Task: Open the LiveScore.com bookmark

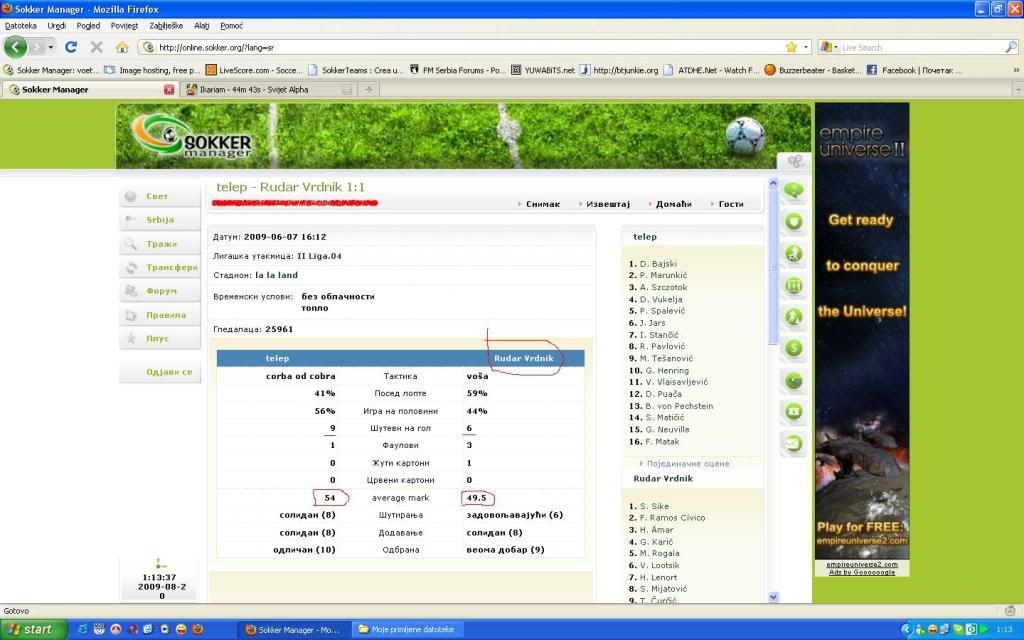Action: (x=254, y=70)
